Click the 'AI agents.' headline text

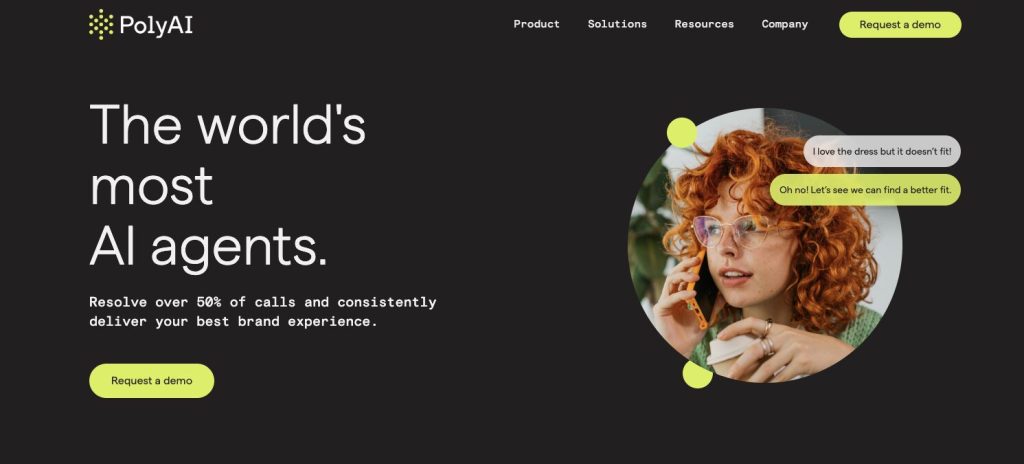208,248
